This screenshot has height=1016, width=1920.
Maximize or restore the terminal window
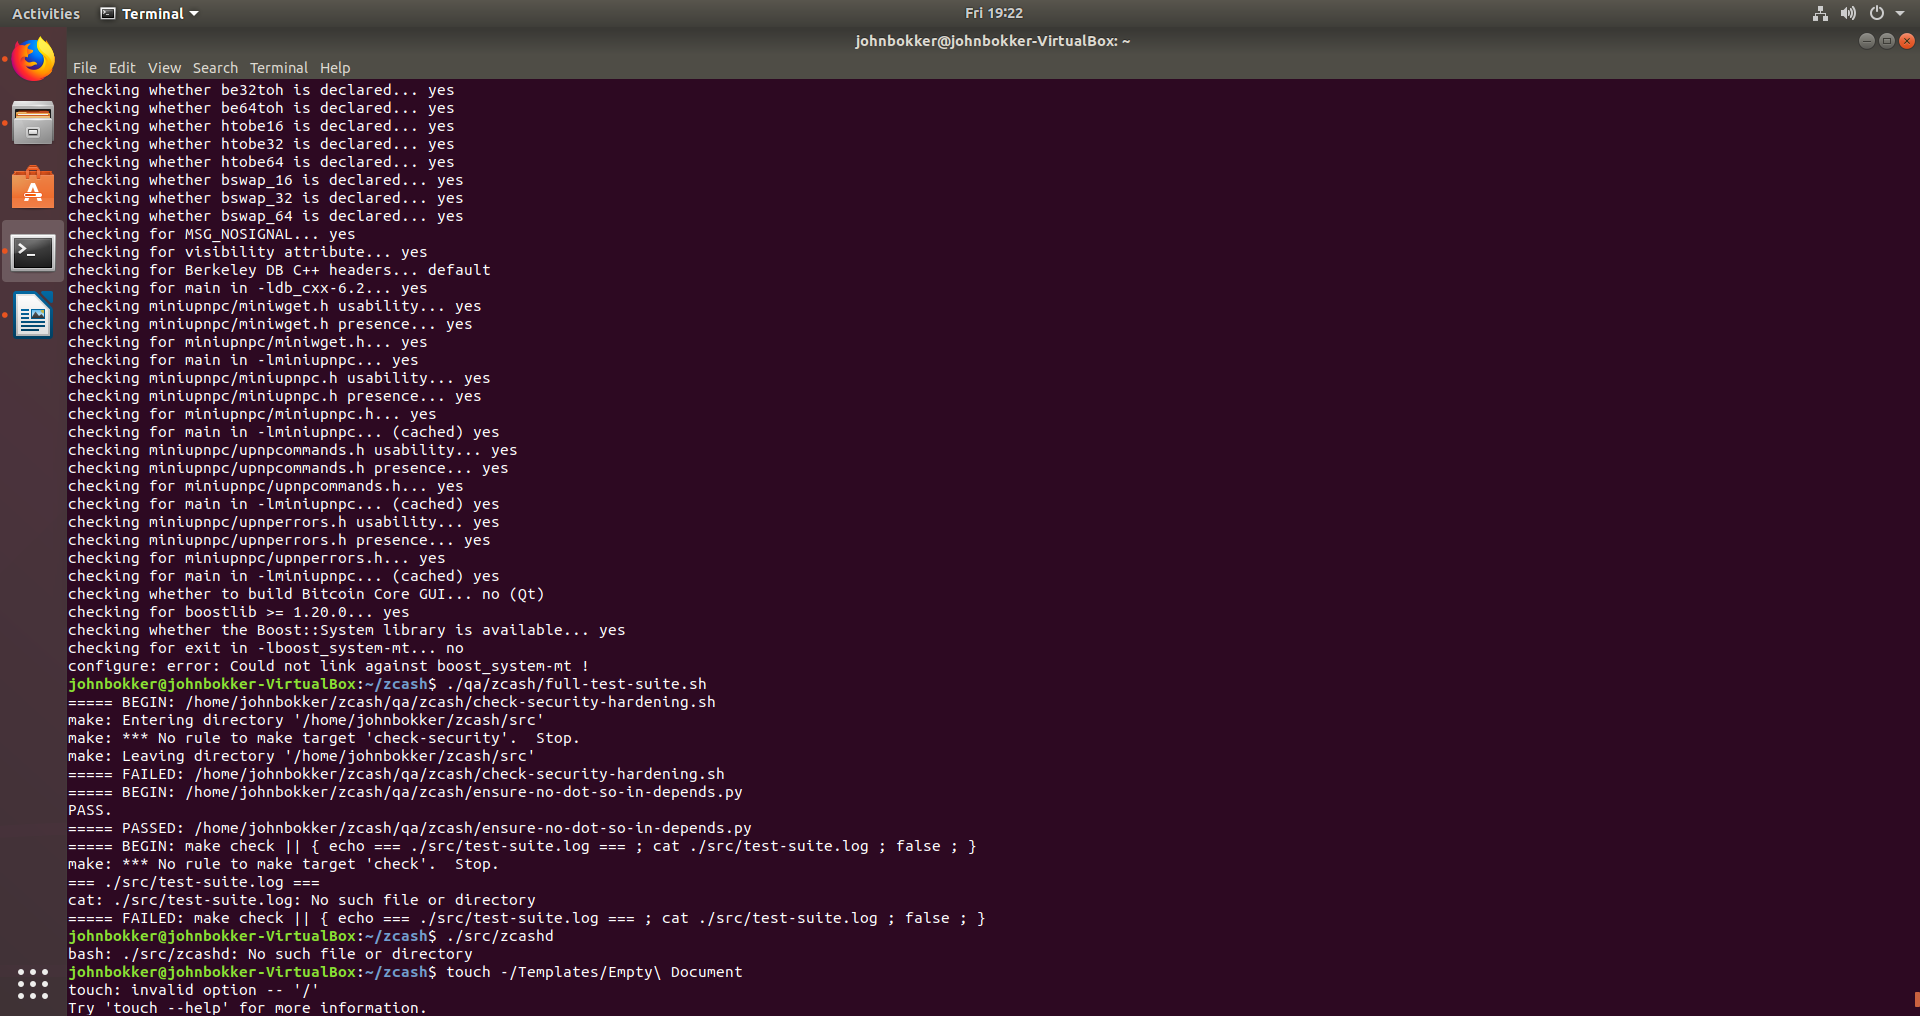click(x=1886, y=41)
